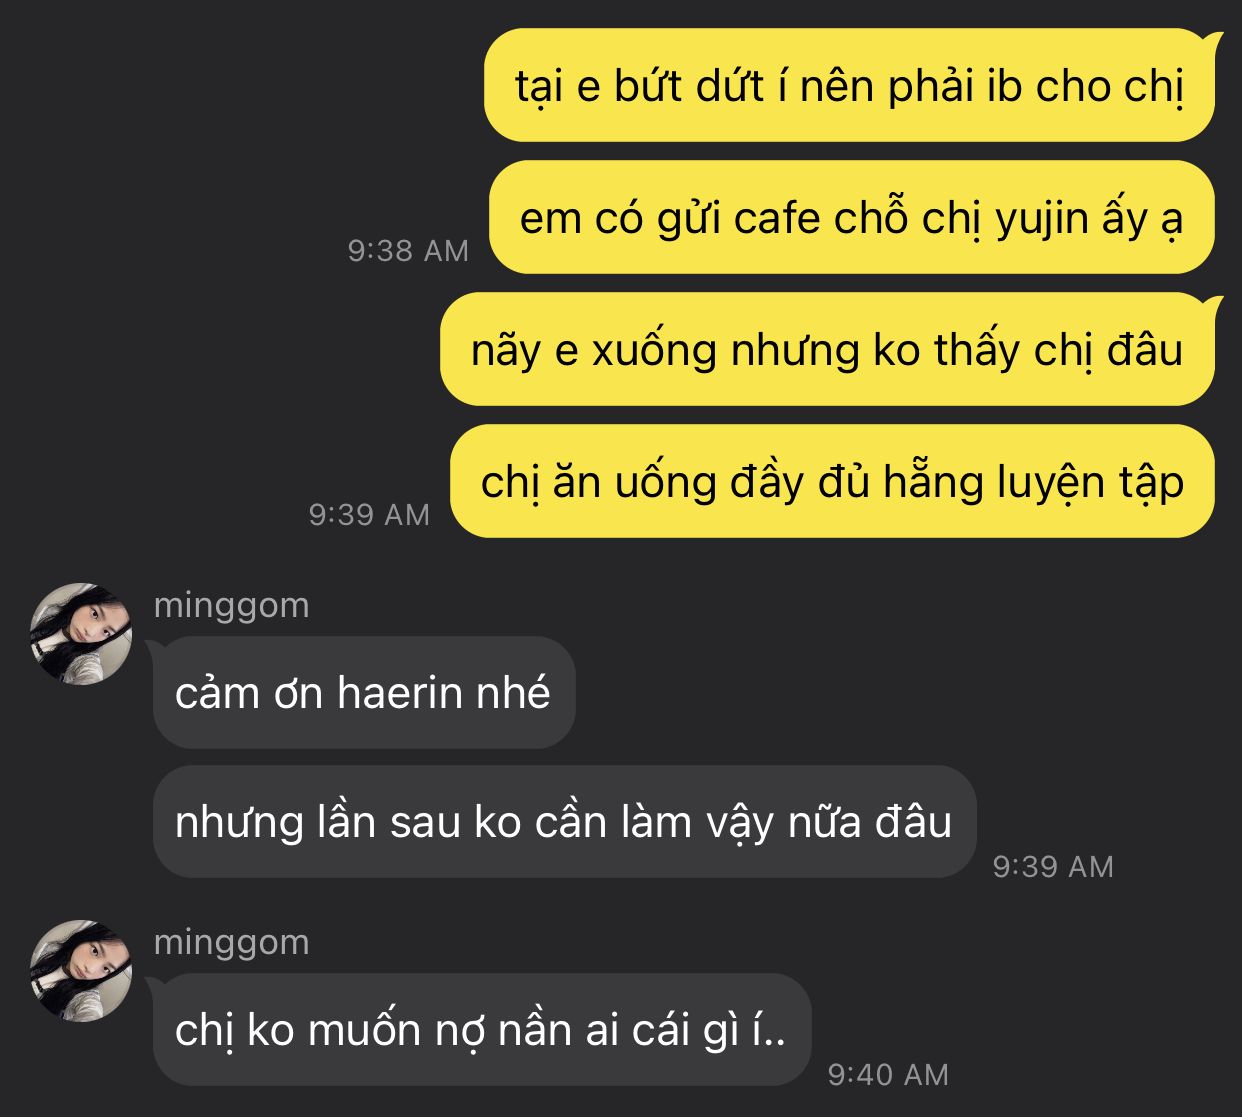Click the 9:40 AM timestamp
1242x1117 pixels.
click(x=888, y=1074)
